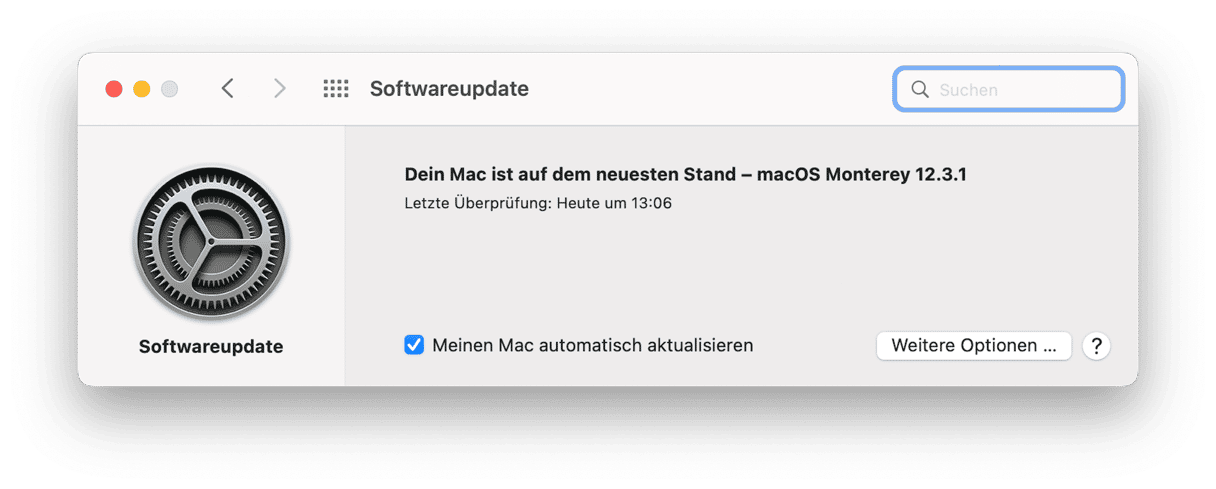The height and width of the screenshot is (489, 1216).
Task: Focus the 'Suchen' search field
Action: click(1008, 89)
